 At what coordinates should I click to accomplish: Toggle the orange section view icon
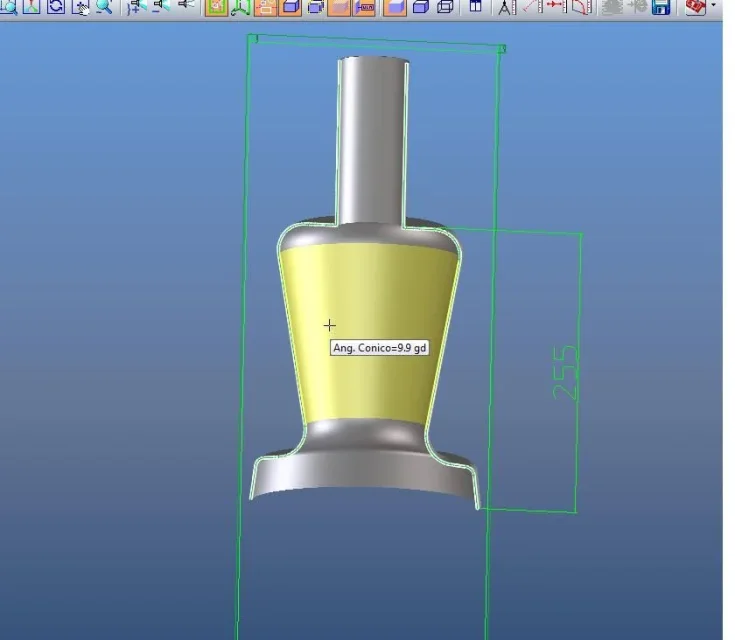(364, 8)
